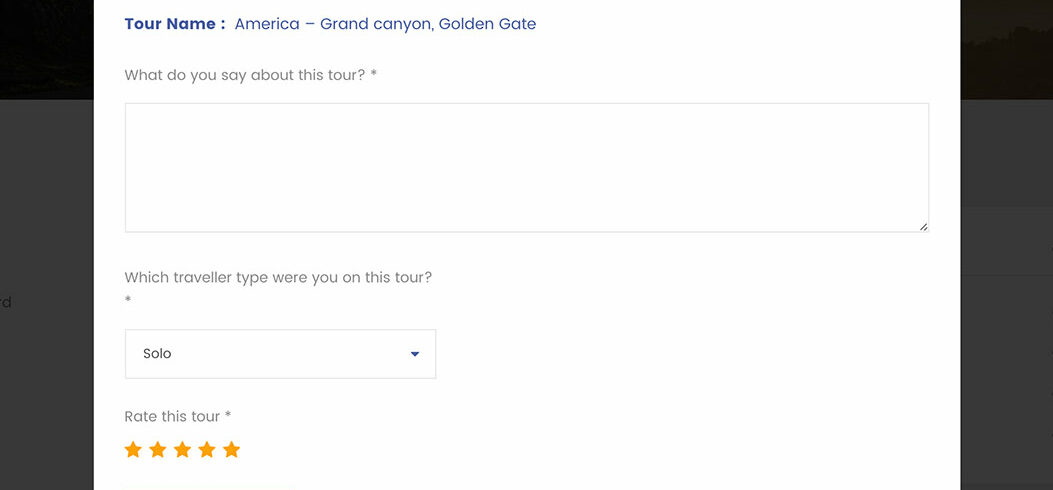The width and height of the screenshot is (1053, 490).
Task: Open the Solo traveller type combo box
Action: coord(270,354)
